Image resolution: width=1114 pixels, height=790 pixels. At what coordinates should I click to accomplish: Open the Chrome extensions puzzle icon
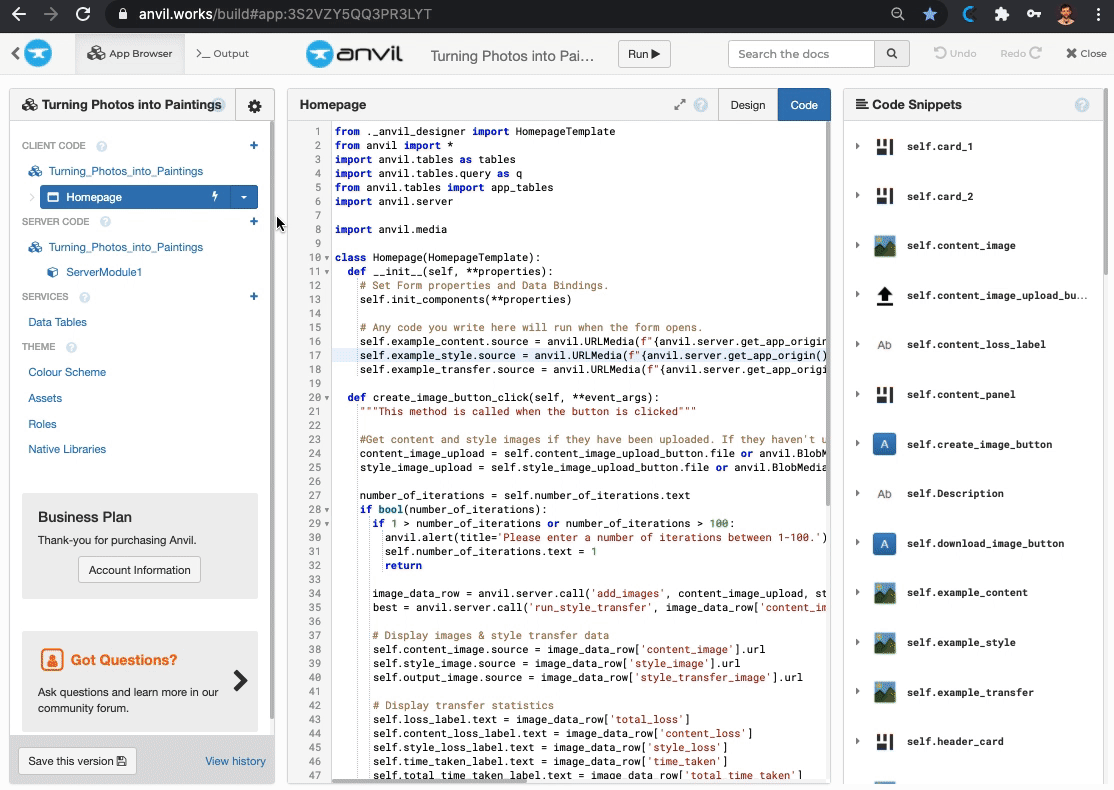1000,15
